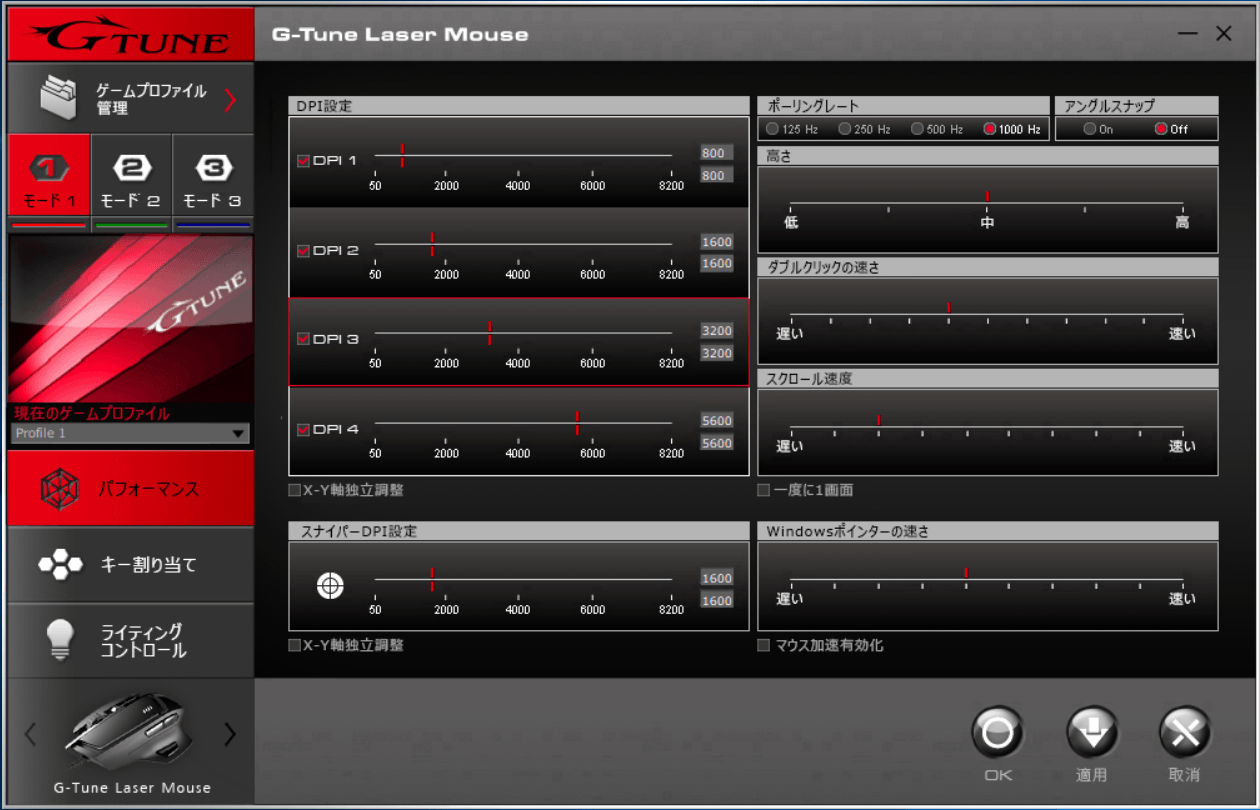Open the lighting control tab
Screen dimensions: 1260x810
131,641
